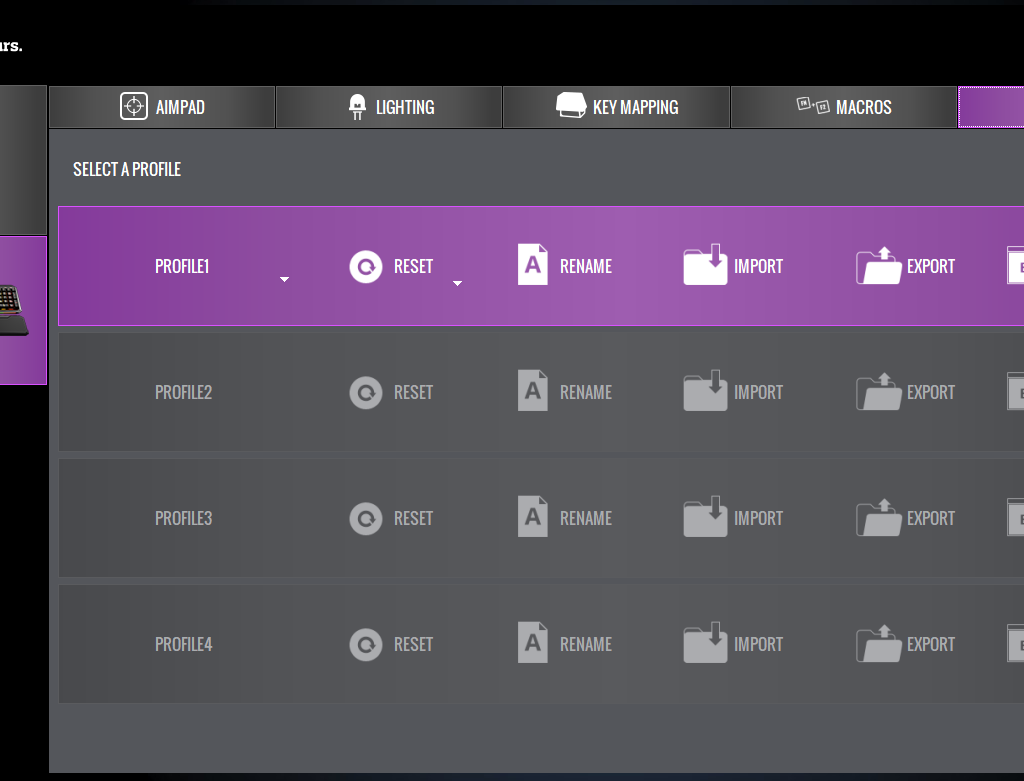
Task: Click the Export label in Profile3 row
Action: (x=930, y=519)
